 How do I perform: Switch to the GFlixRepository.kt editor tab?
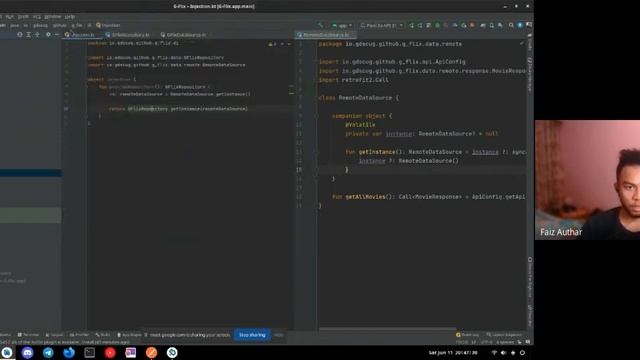128,35
